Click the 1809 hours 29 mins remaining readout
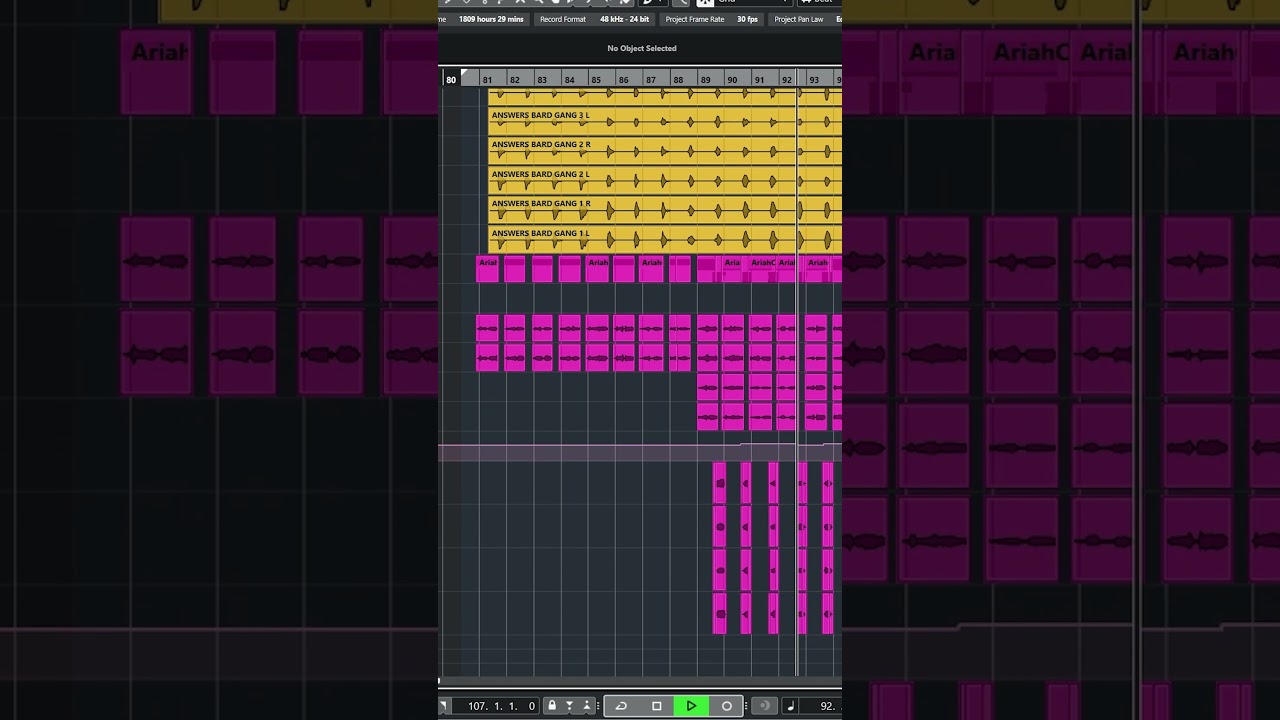1280x720 pixels. (x=490, y=19)
